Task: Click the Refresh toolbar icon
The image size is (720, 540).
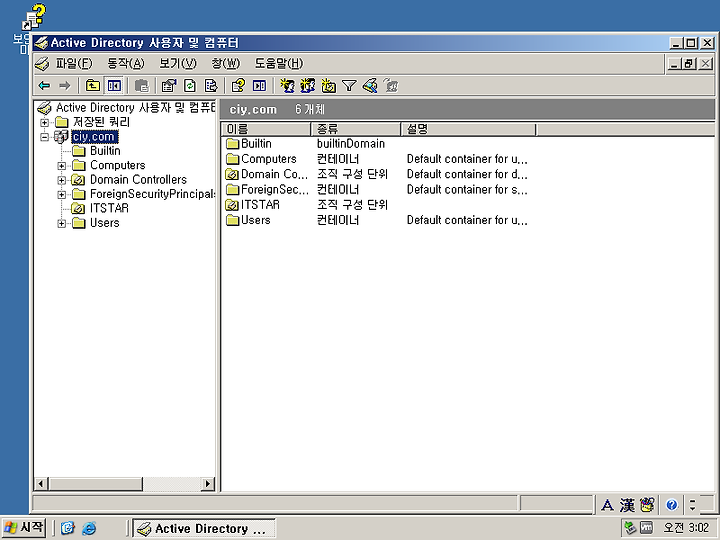Action: (x=190, y=85)
